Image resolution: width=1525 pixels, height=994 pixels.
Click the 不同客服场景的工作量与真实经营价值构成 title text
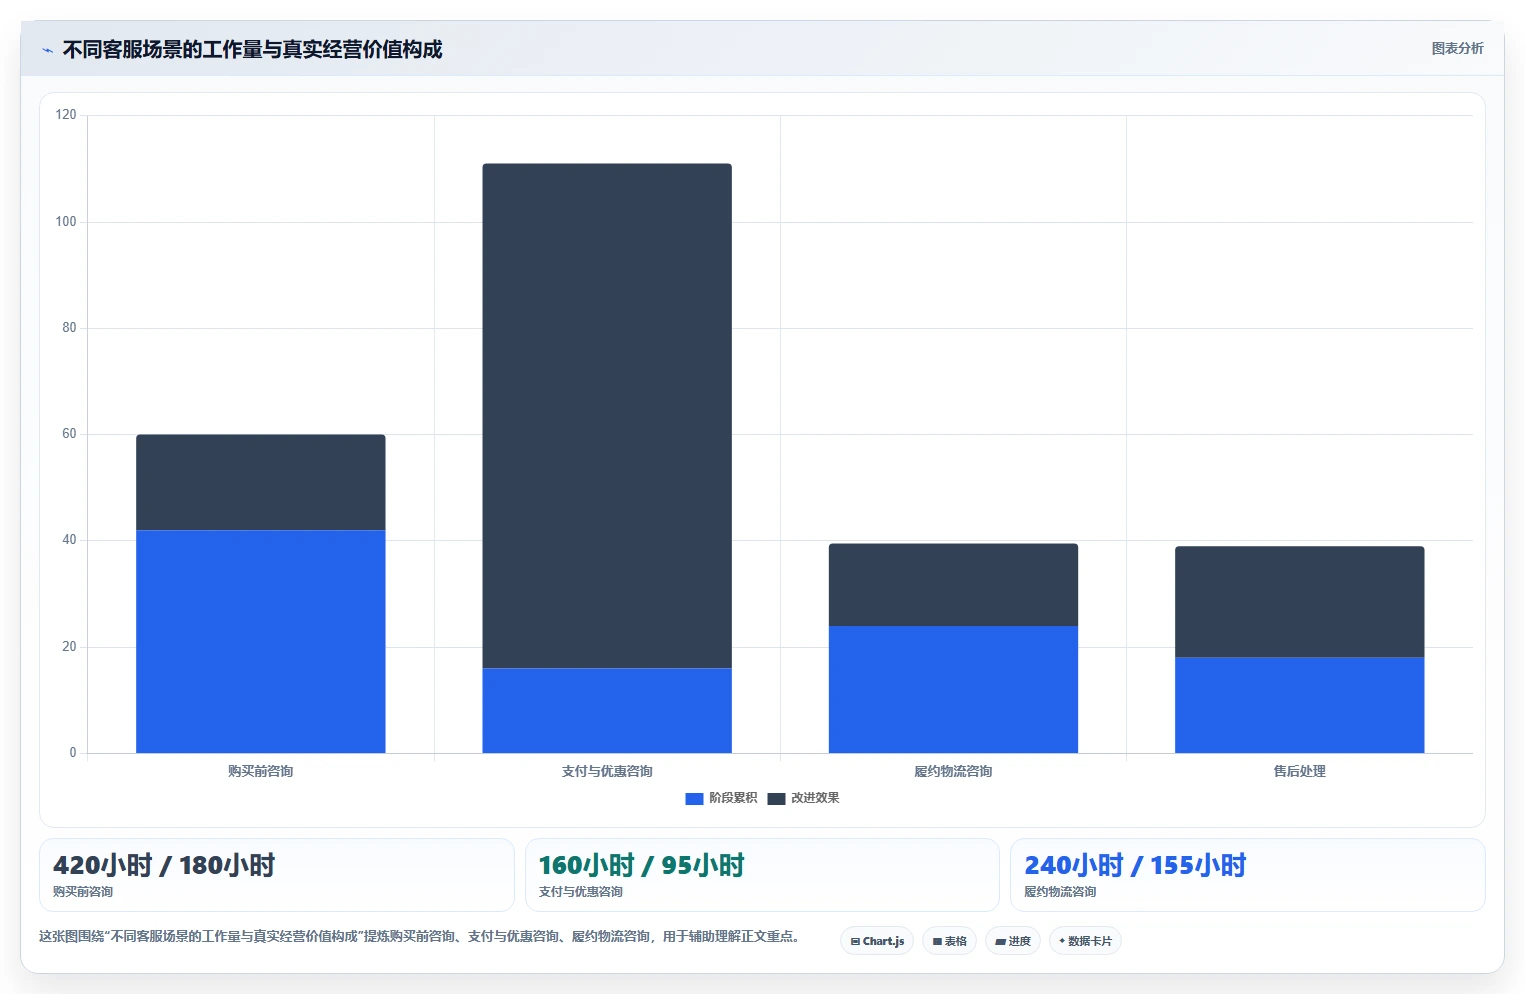[252, 49]
